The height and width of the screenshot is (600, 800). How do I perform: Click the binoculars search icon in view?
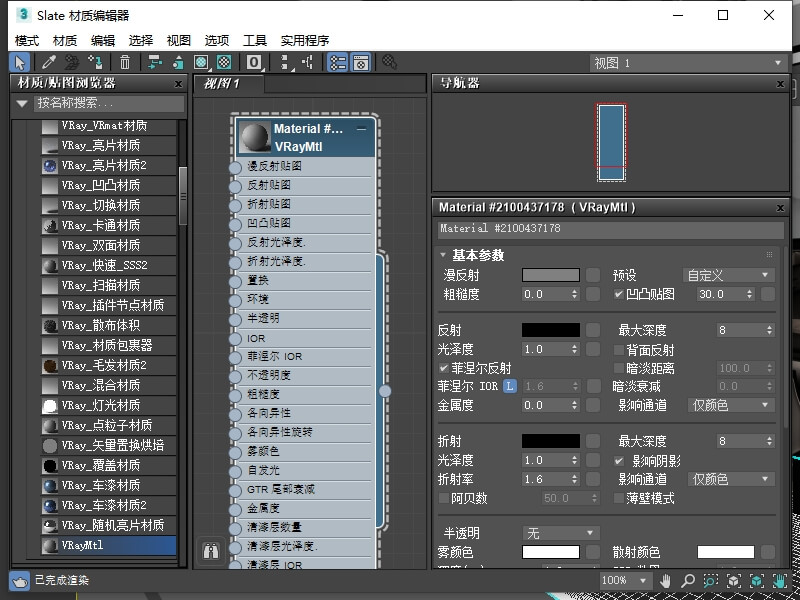tap(211, 551)
